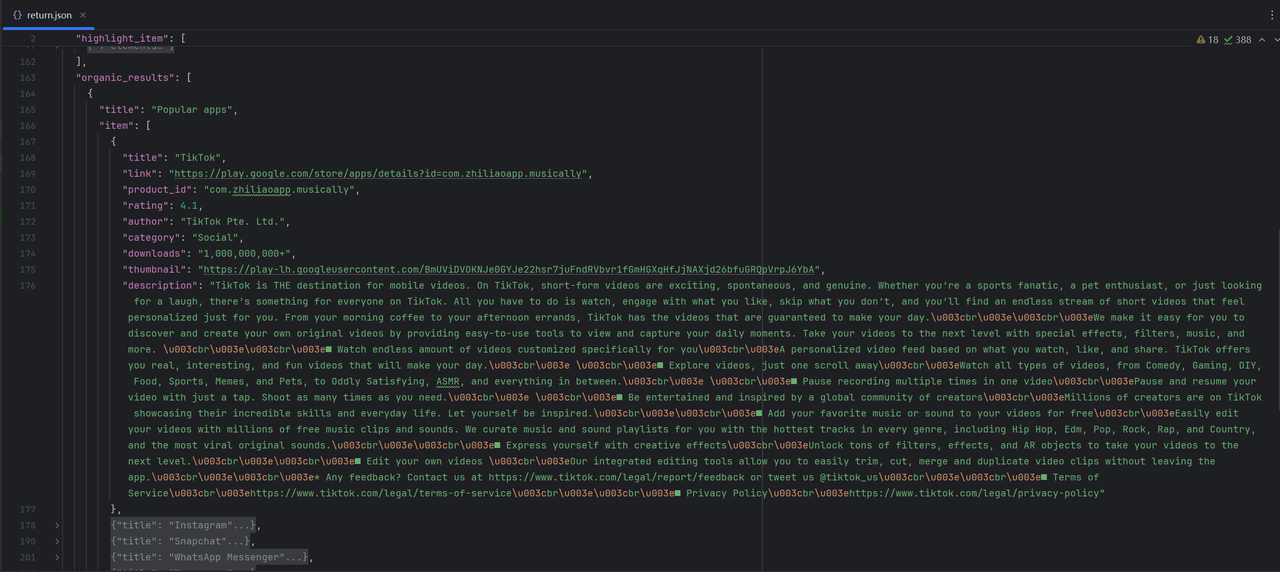1280x572 pixels.
Task: Open the play.google.com TikTok store link
Action: pos(378,174)
